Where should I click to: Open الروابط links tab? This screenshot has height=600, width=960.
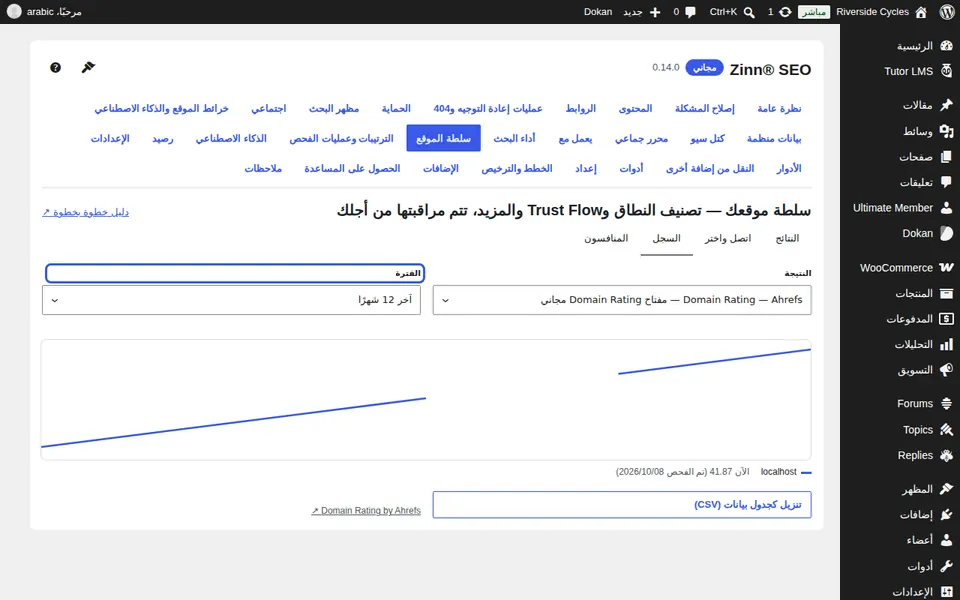tap(580, 108)
